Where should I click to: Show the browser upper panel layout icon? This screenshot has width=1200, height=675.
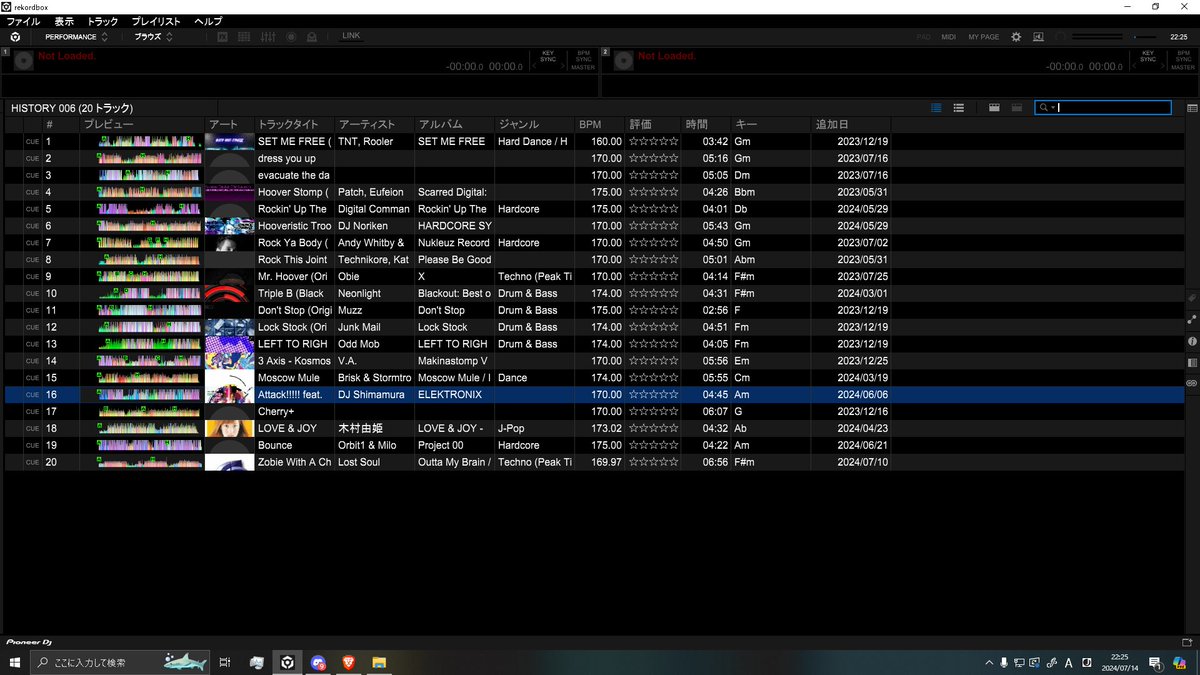coord(994,107)
